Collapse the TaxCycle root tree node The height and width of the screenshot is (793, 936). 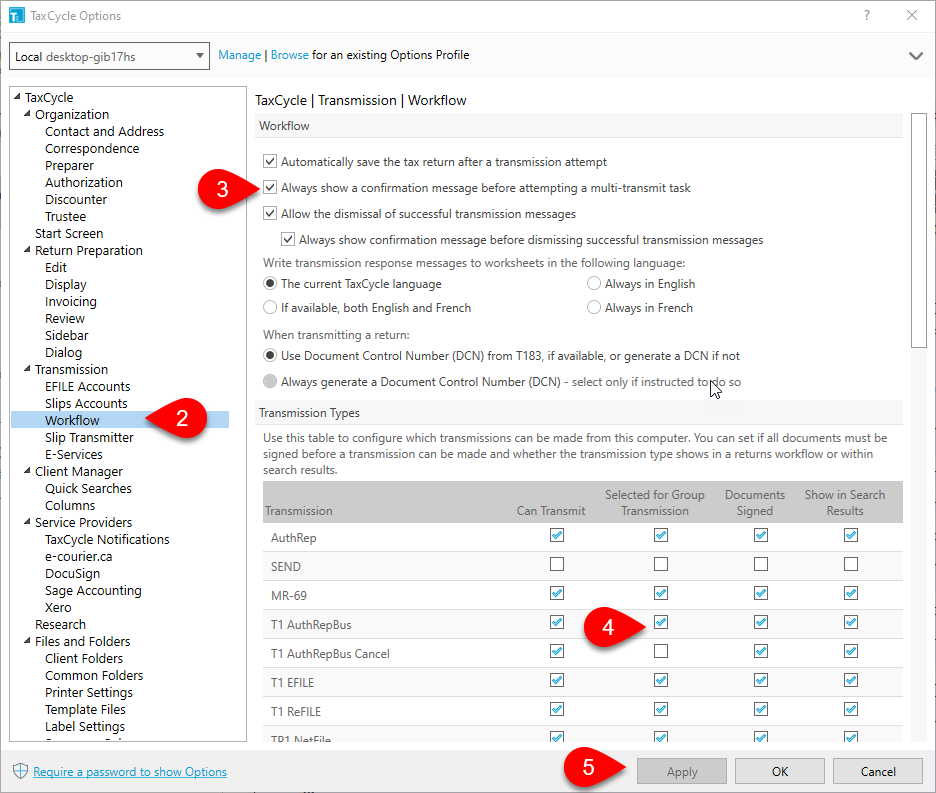coord(17,96)
